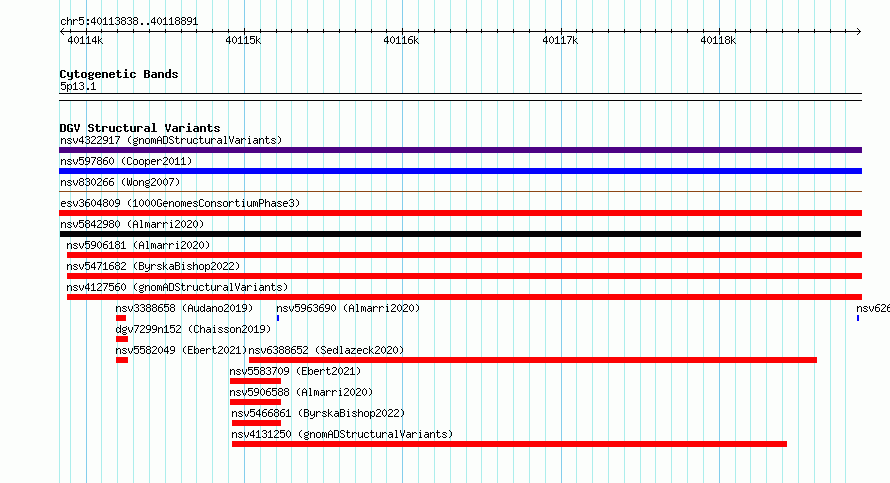Screen dimensions: 890x483
Task: Open nsv5906181 (Almarri2020) label
Action: pos(138,245)
